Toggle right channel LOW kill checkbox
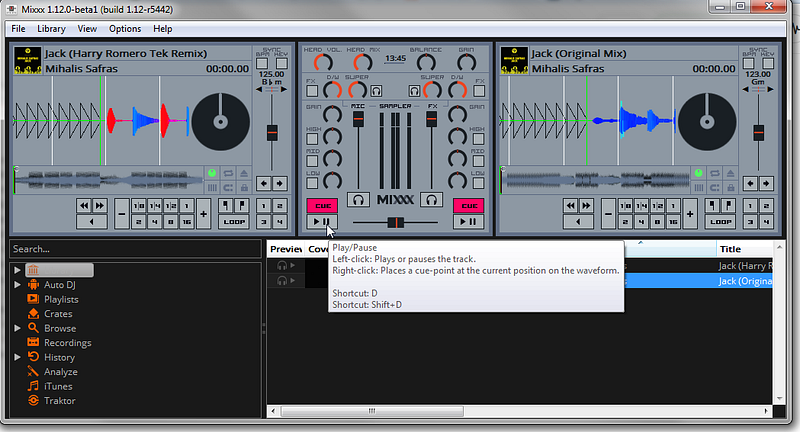Viewport: 800px width, 432px height. (479, 183)
